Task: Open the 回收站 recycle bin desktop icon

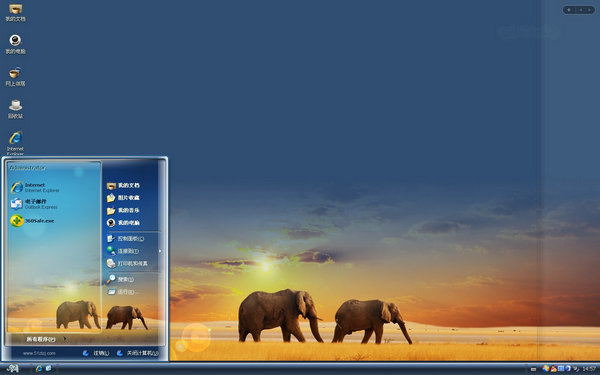Action: coord(15,109)
